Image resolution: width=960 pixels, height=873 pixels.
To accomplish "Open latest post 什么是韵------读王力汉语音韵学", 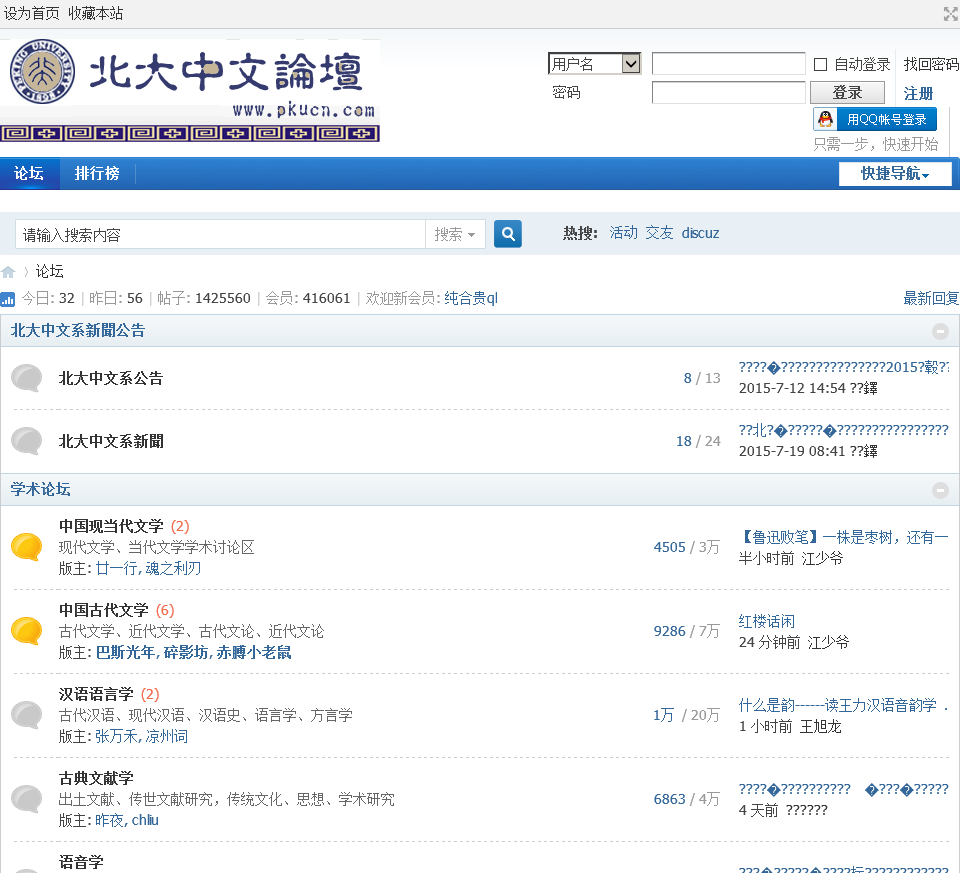I will [x=844, y=705].
